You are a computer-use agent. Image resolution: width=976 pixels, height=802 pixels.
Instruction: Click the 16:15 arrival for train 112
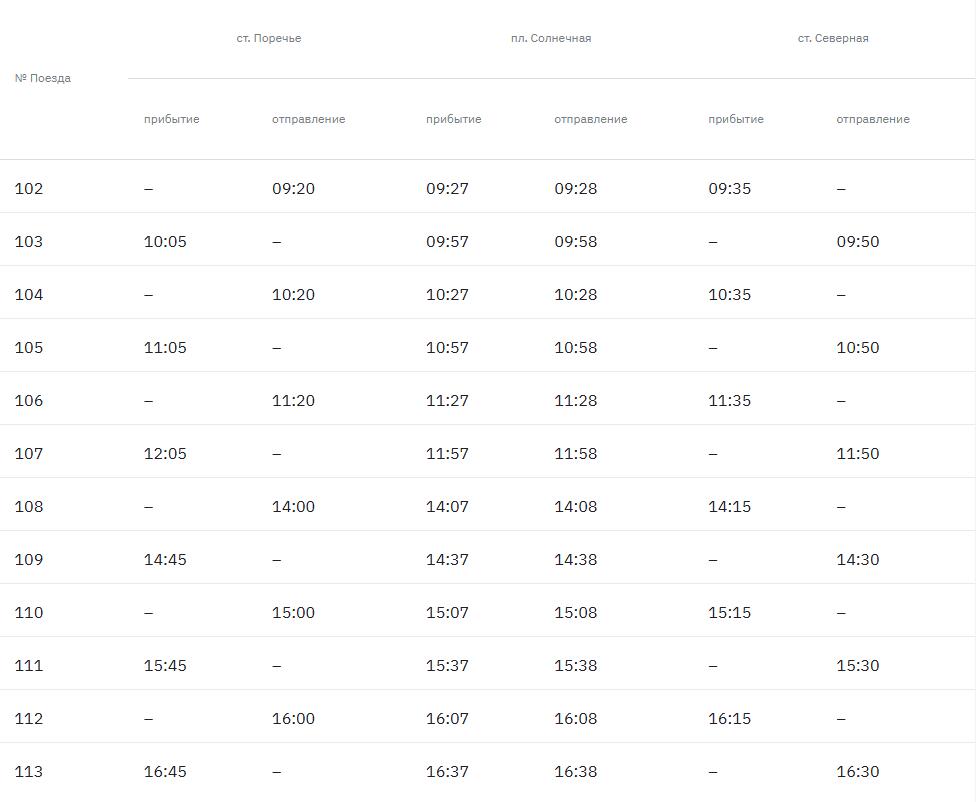tap(729, 719)
